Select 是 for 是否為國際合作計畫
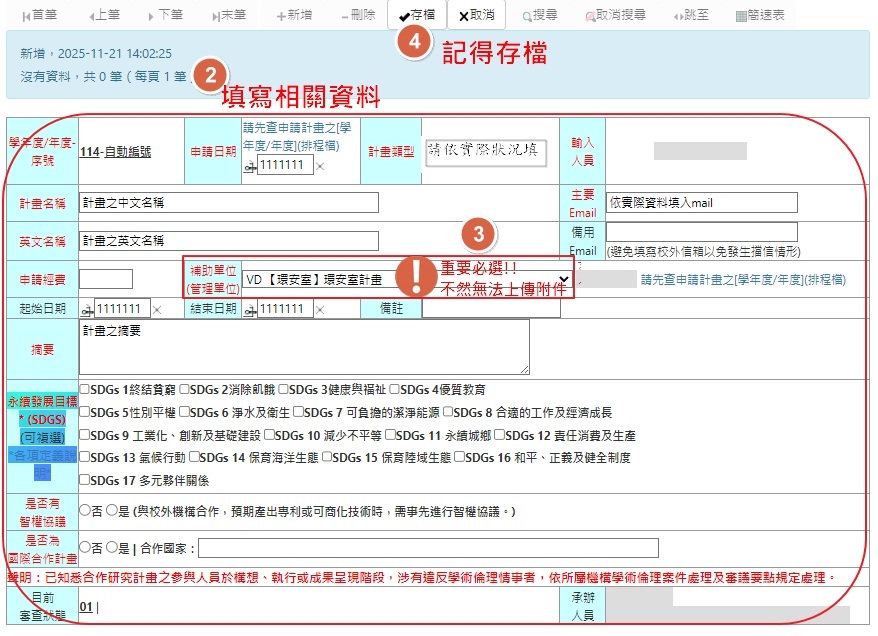This screenshot has height=636, width=878. (x=112, y=548)
